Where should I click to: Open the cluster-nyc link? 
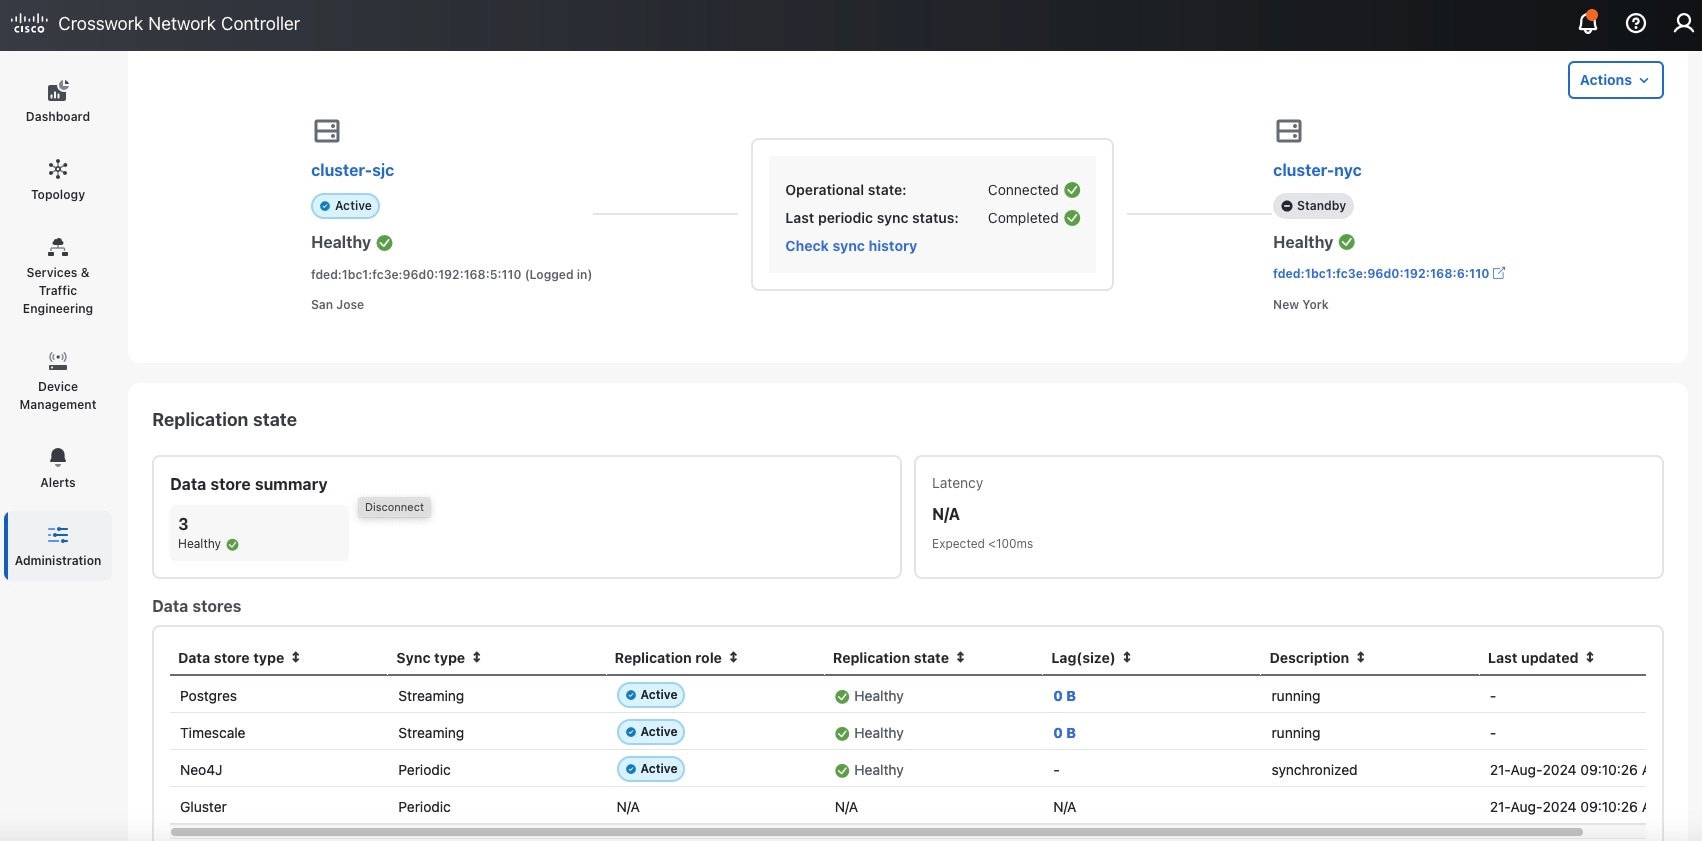click(1317, 170)
